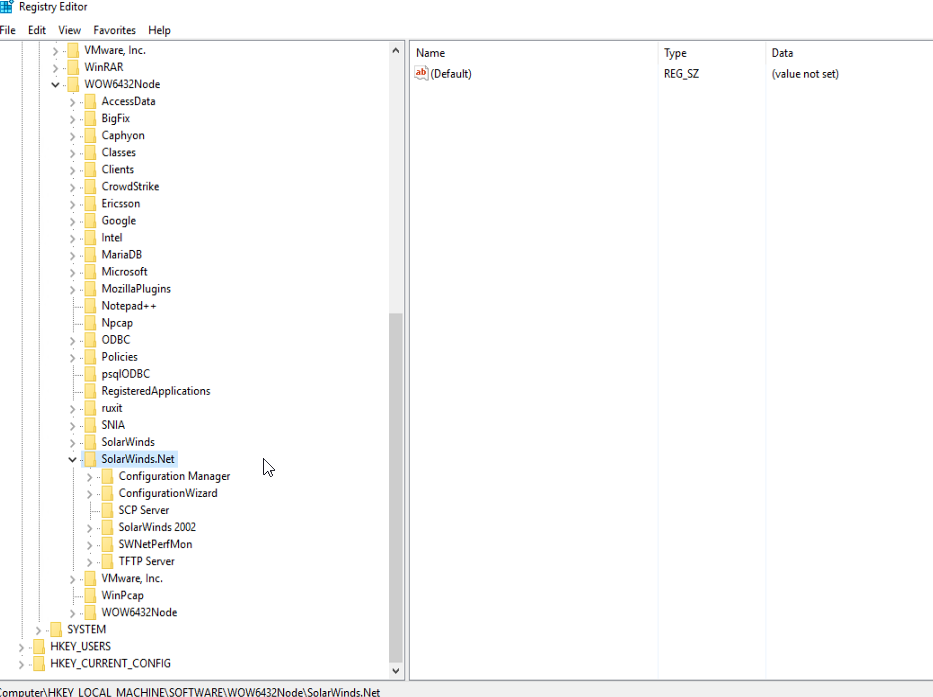This screenshot has width=933, height=697.
Task: Select the (Default) registry value name
Action: click(451, 74)
